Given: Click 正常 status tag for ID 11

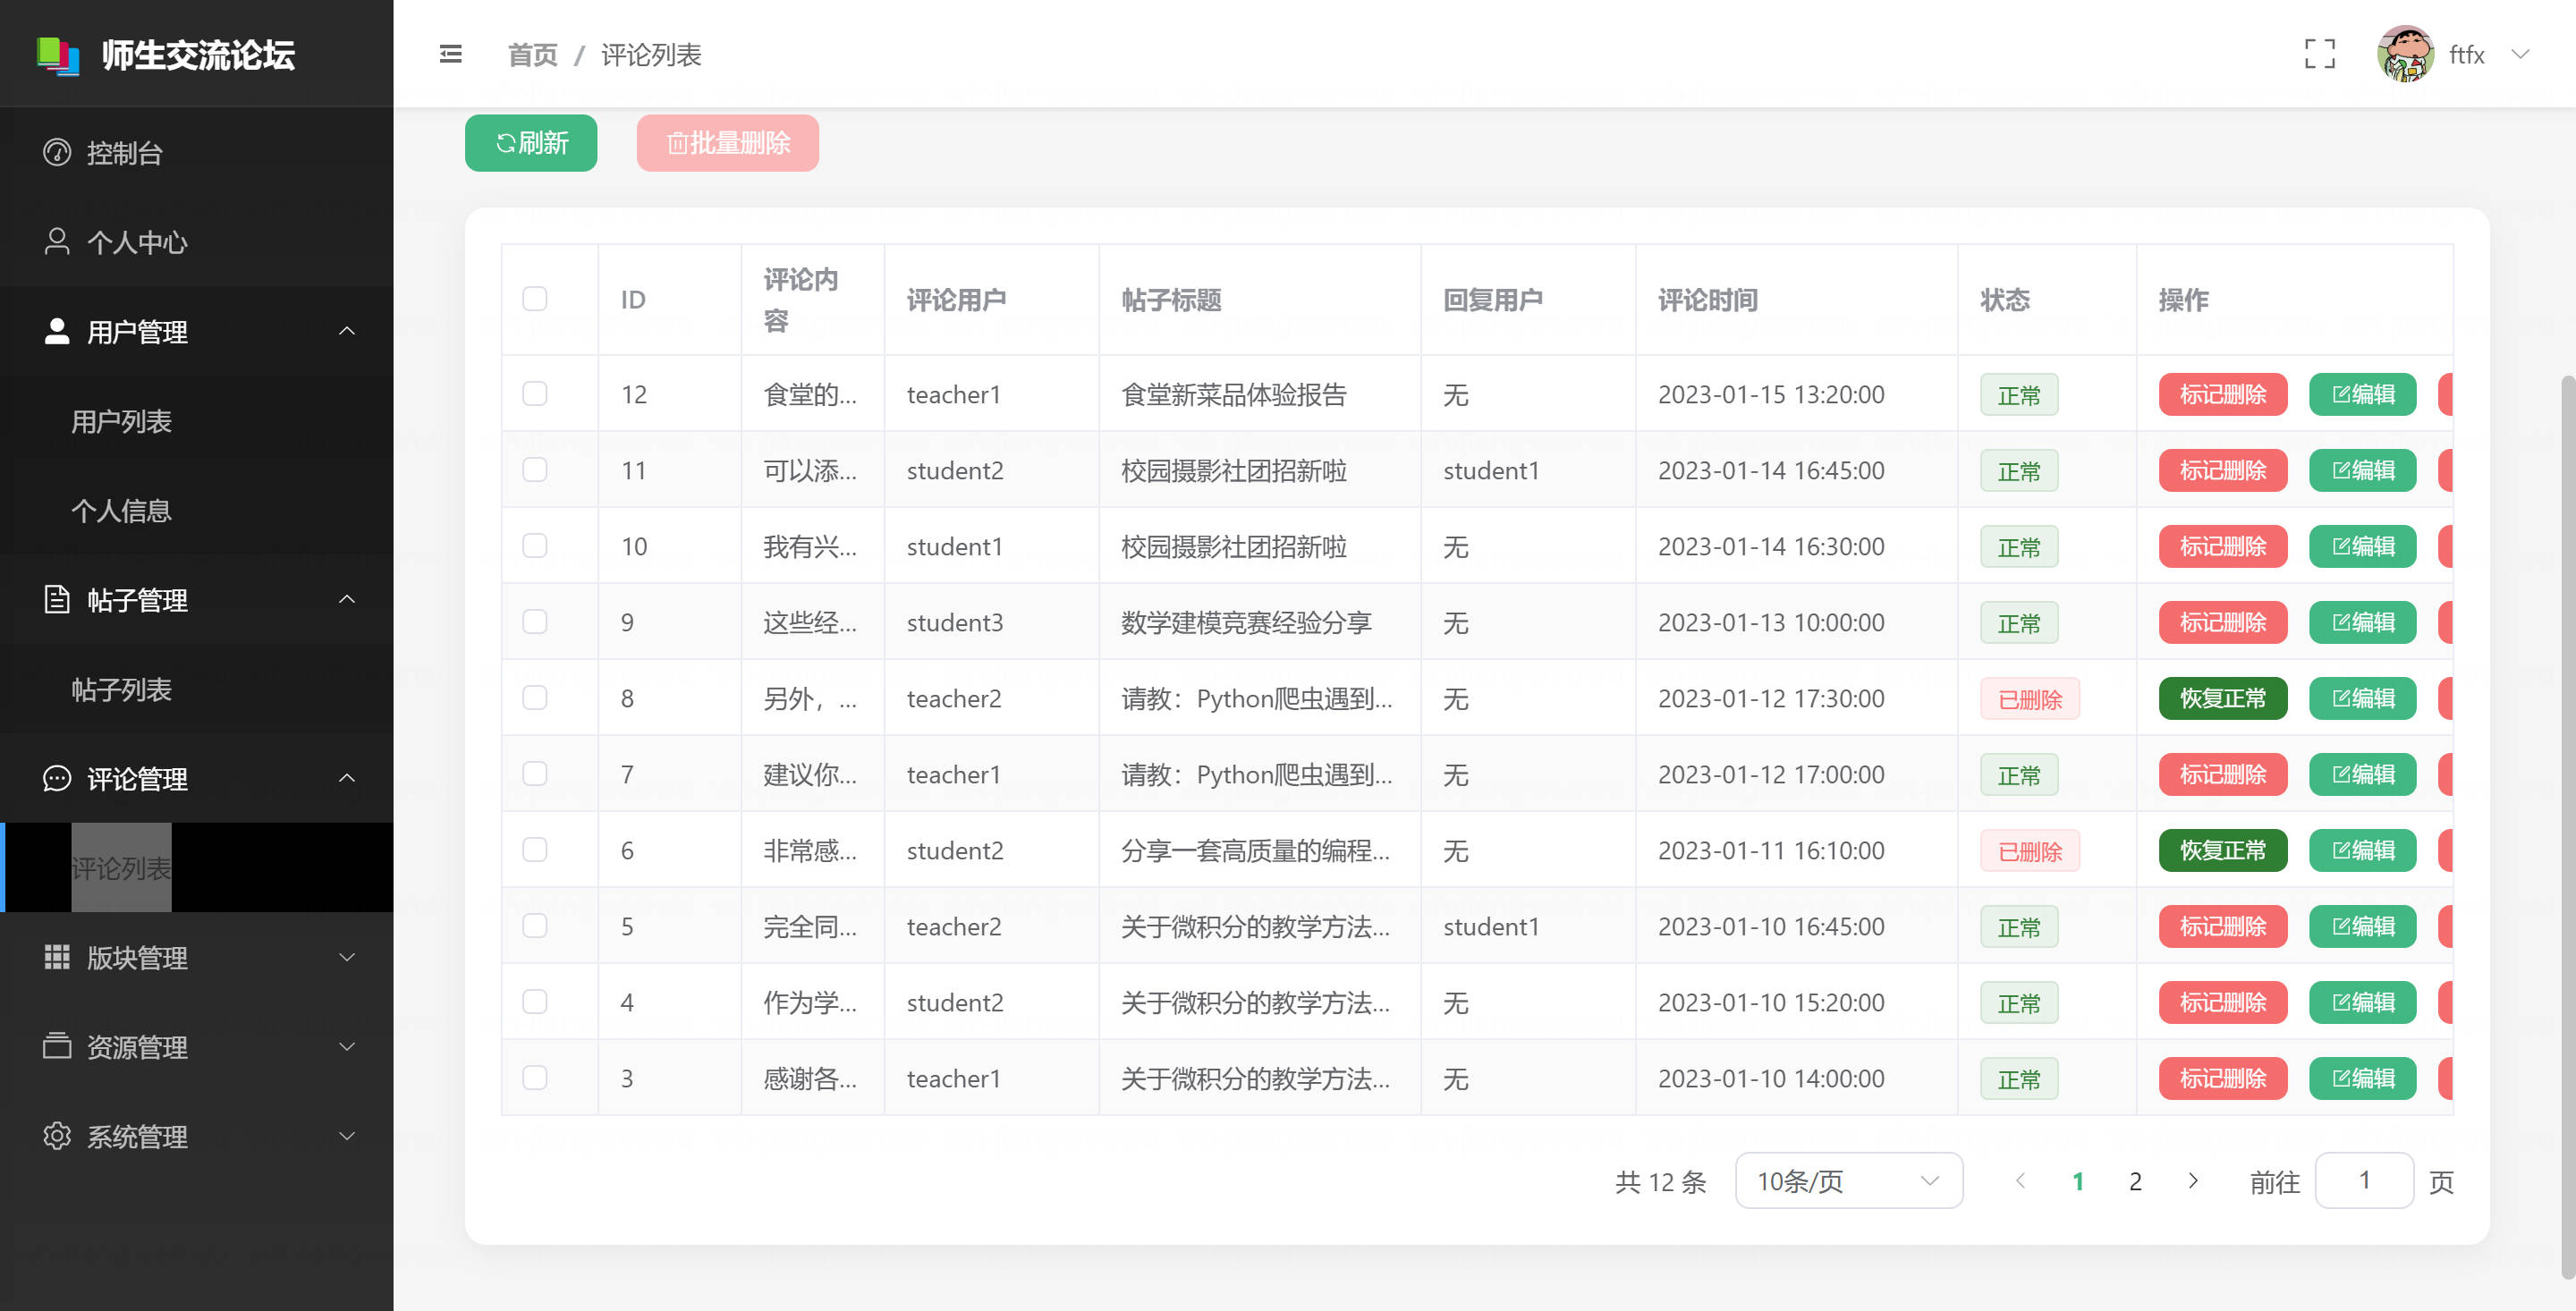Looking at the screenshot, I should coord(2018,471).
